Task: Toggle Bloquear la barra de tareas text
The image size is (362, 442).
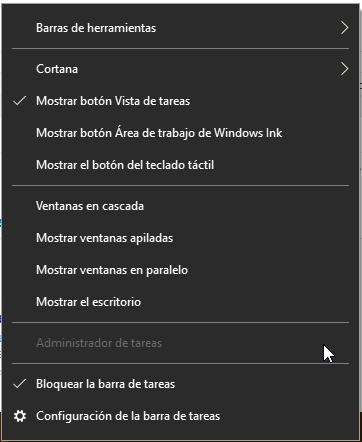Action: click(x=105, y=384)
